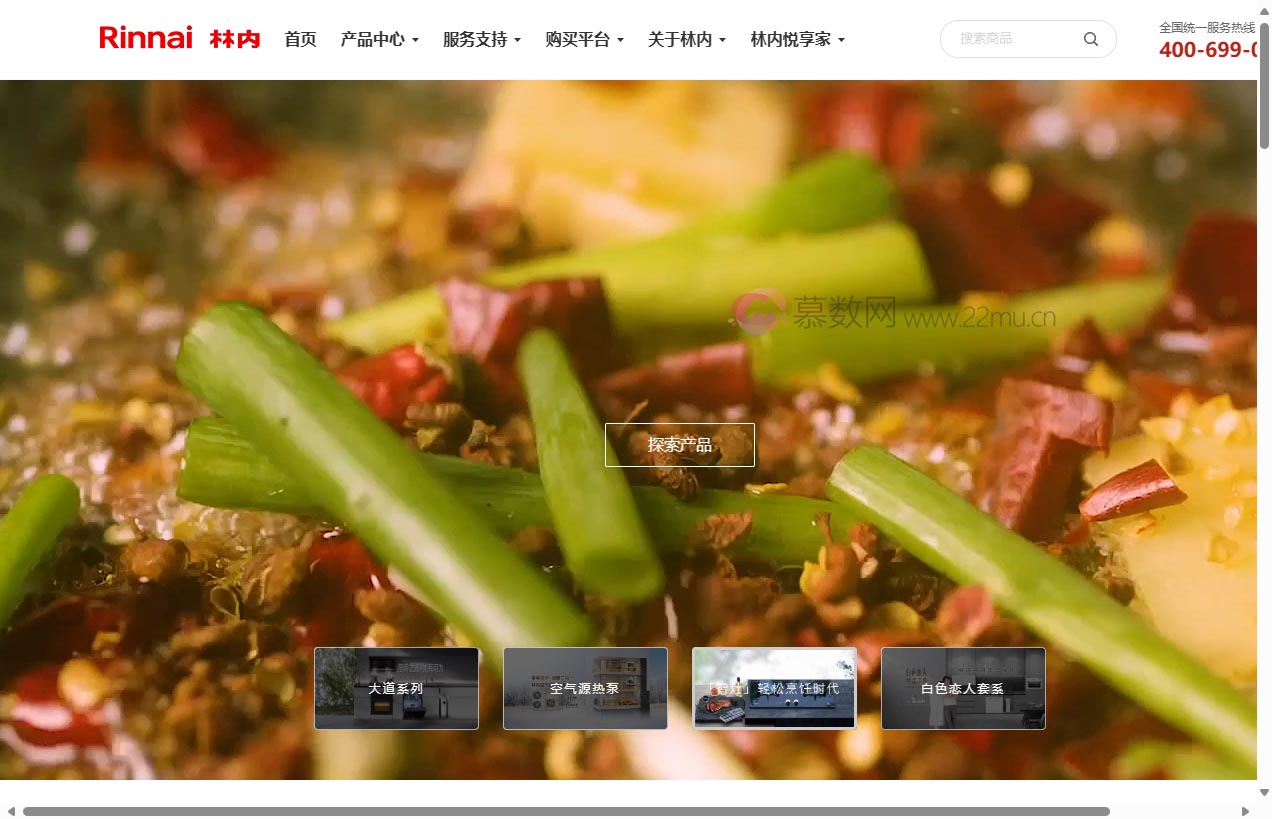Expand the 购买平台 menu
Image resolution: width=1272 pixels, height=819 pixels.
(x=584, y=39)
